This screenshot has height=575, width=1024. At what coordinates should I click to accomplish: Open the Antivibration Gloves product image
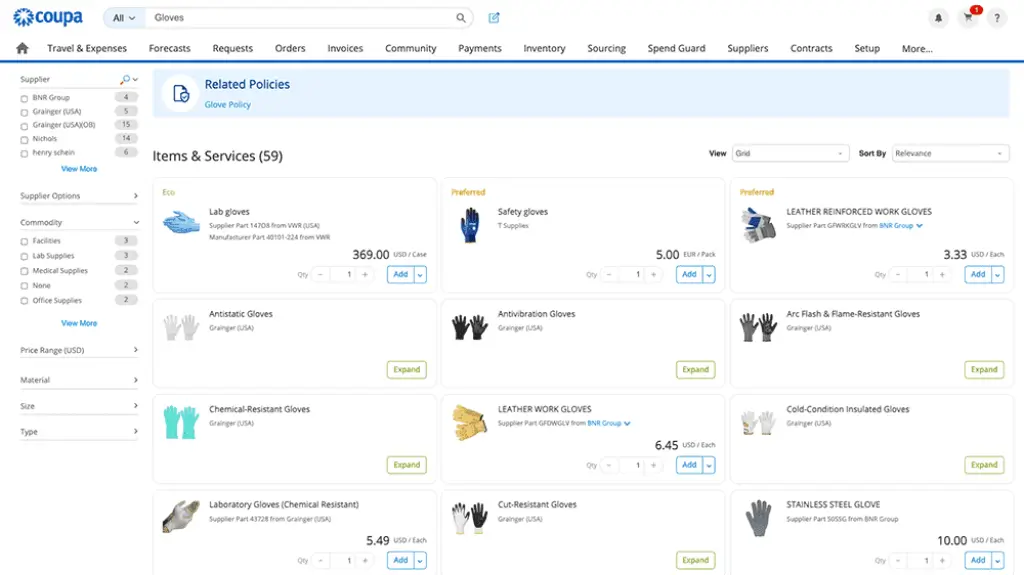[x=470, y=327]
